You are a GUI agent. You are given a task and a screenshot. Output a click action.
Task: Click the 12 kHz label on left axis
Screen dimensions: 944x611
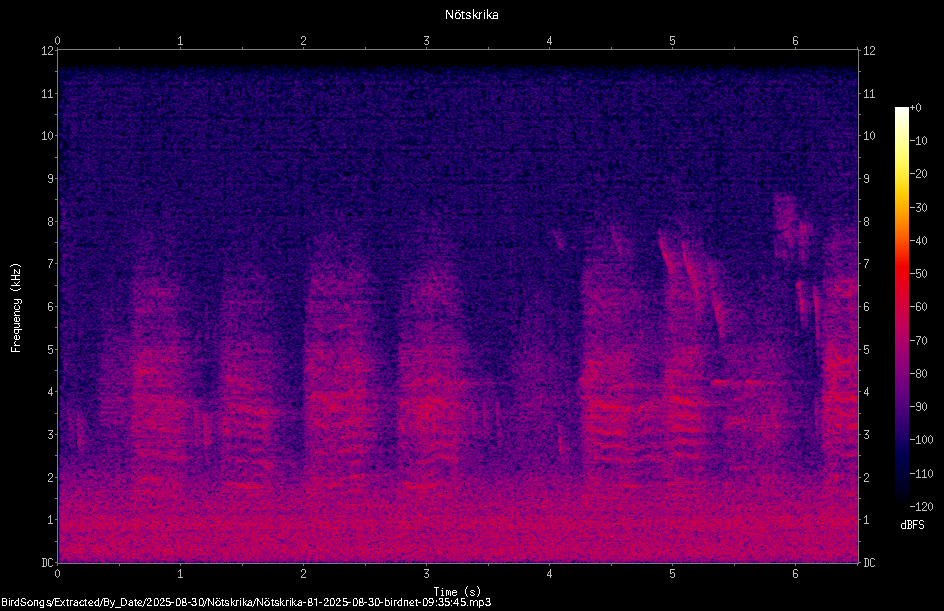pos(48,51)
